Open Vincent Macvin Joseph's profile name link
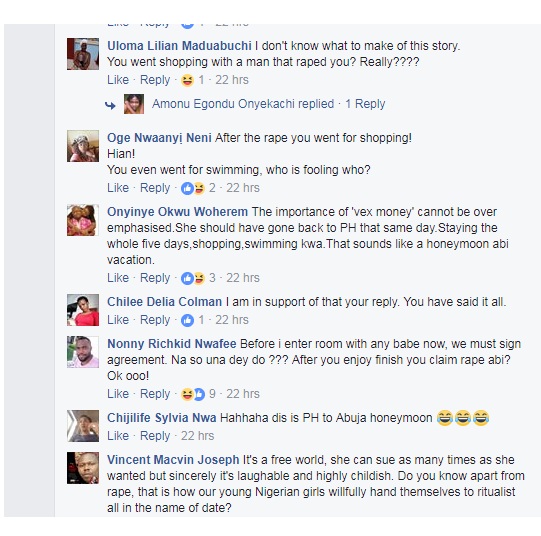Screen dimensions: 541x536 (x=173, y=460)
